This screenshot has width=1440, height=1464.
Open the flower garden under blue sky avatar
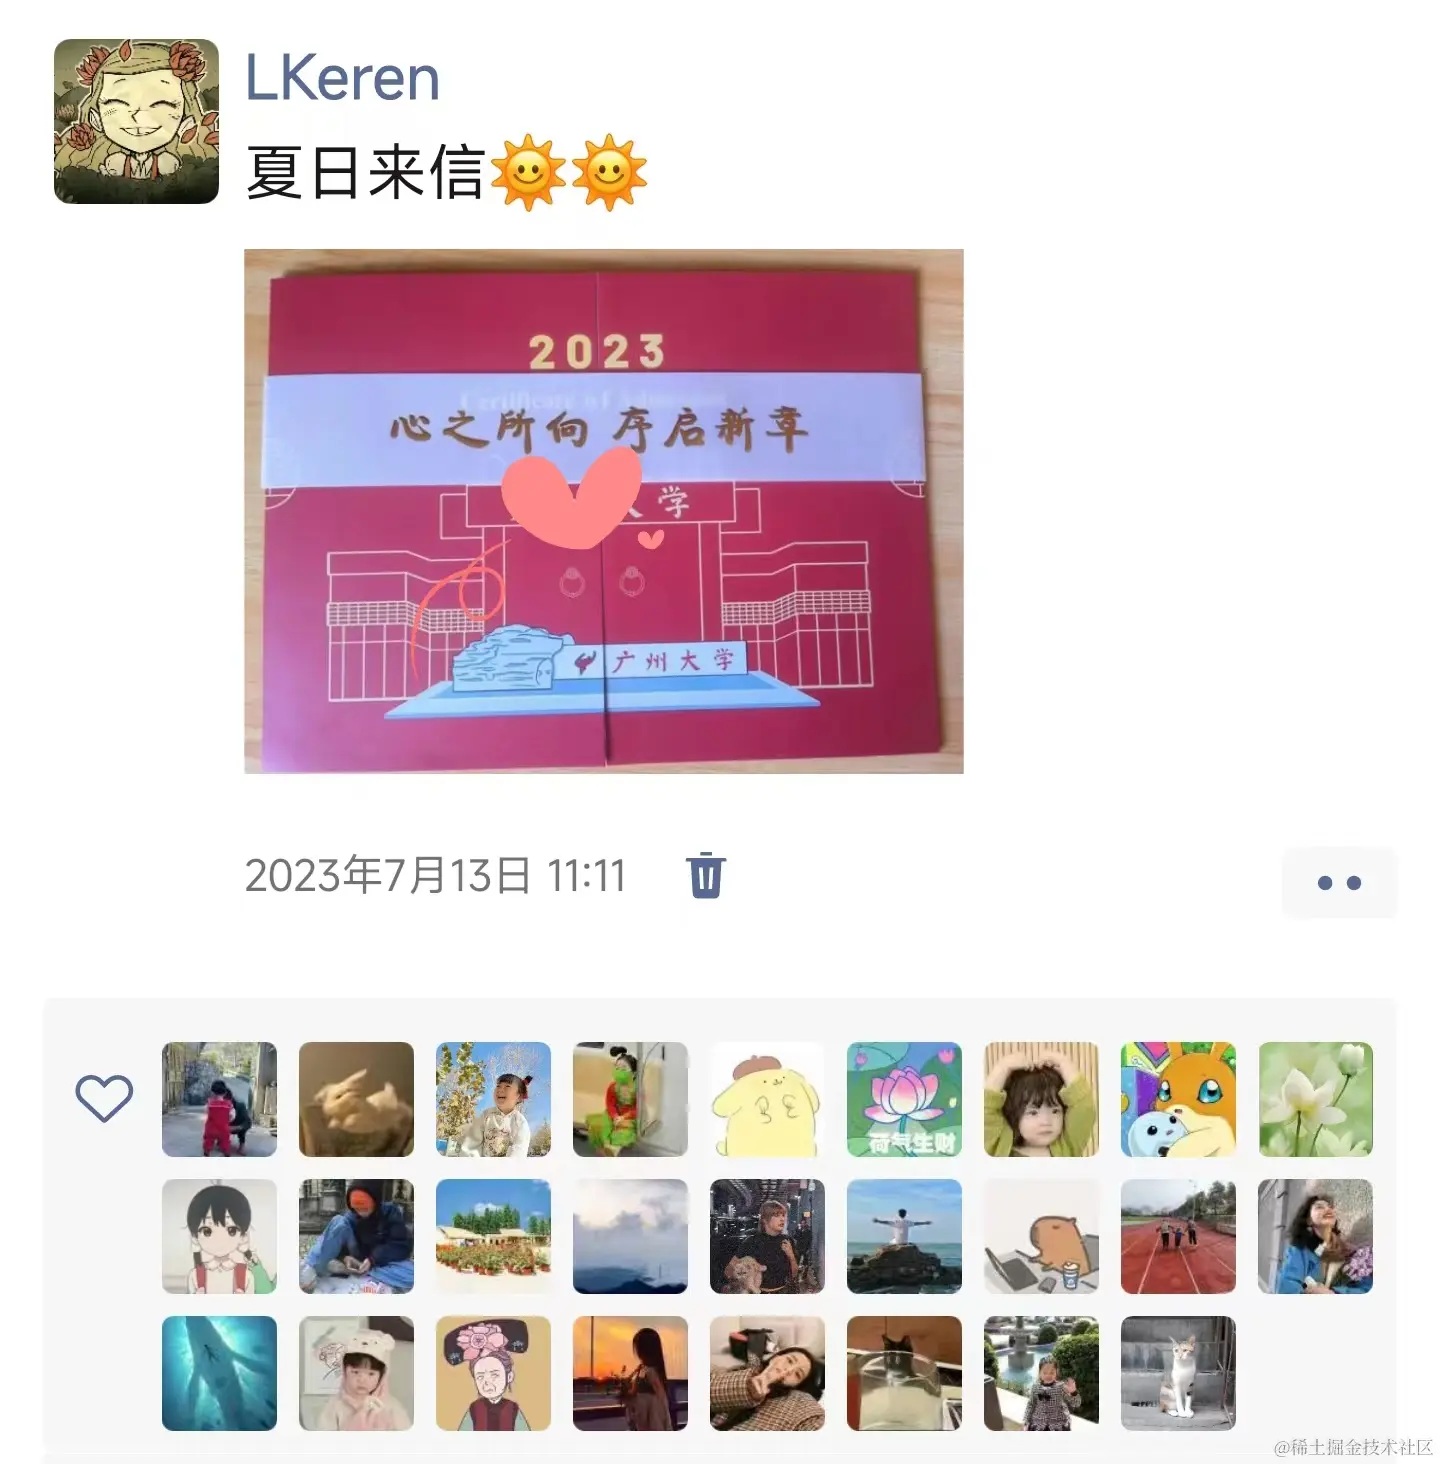coord(493,1236)
